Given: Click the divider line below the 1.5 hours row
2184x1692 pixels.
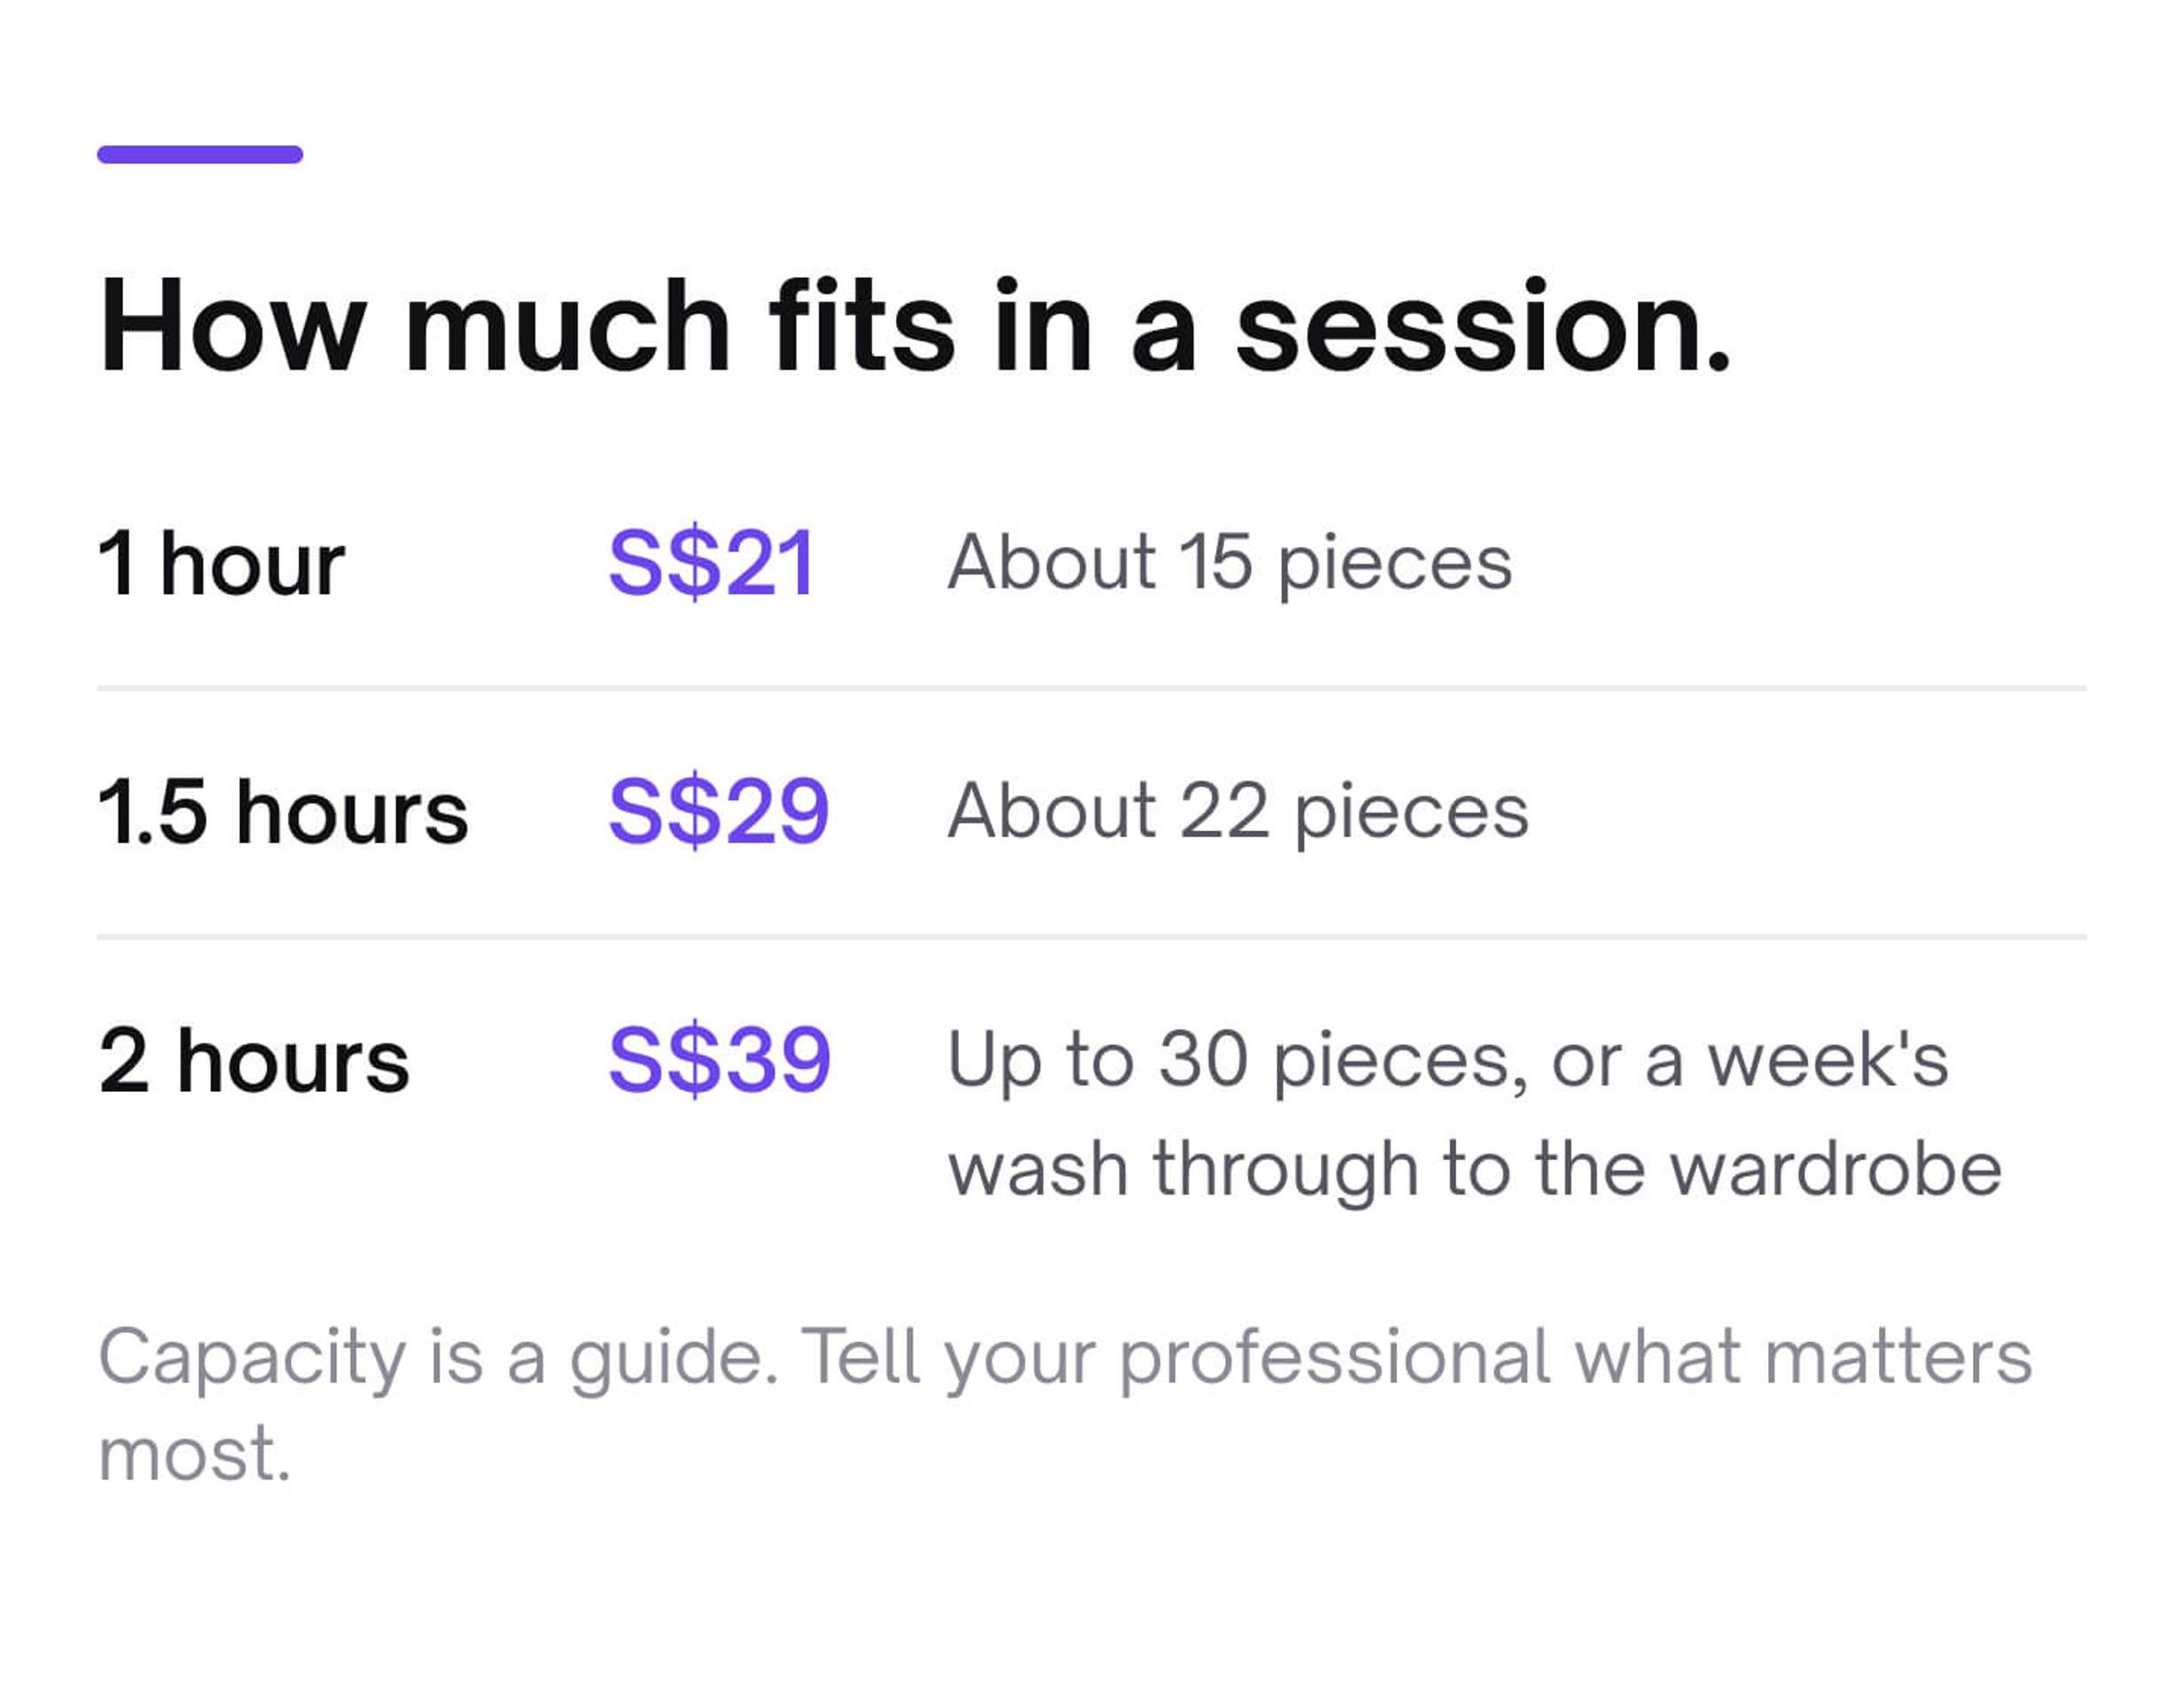Looking at the screenshot, I should pyautogui.click(x=1092, y=937).
